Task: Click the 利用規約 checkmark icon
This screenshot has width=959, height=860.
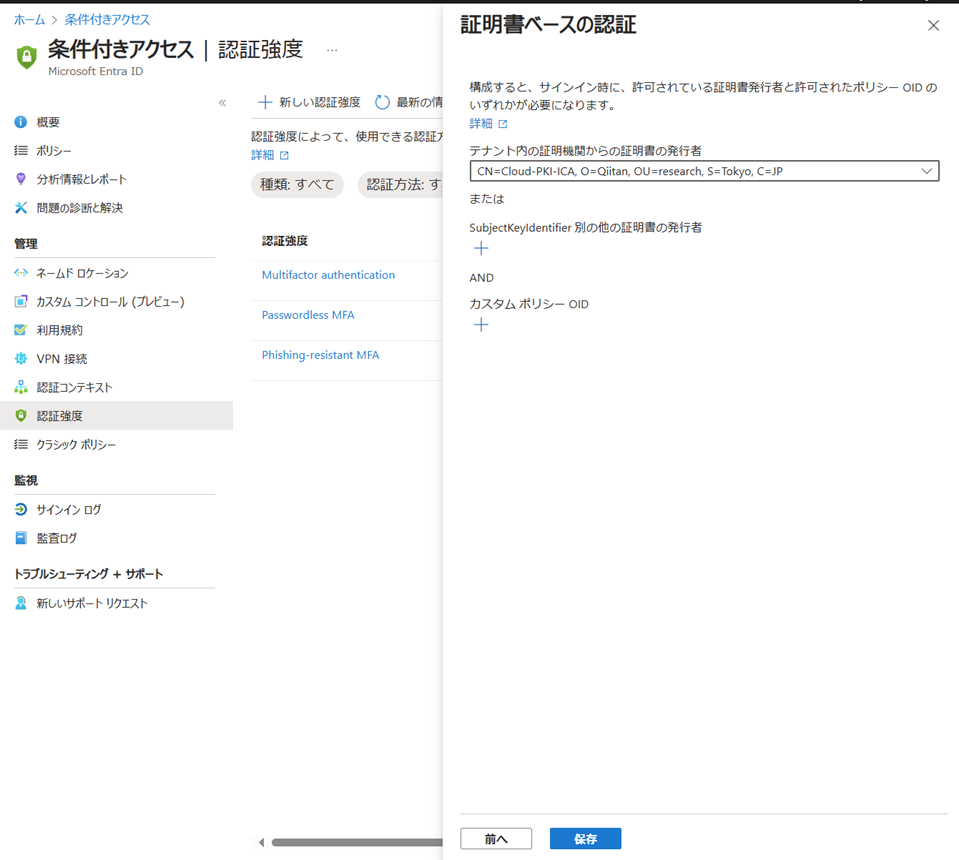Action: pyautogui.click(x=21, y=330)
